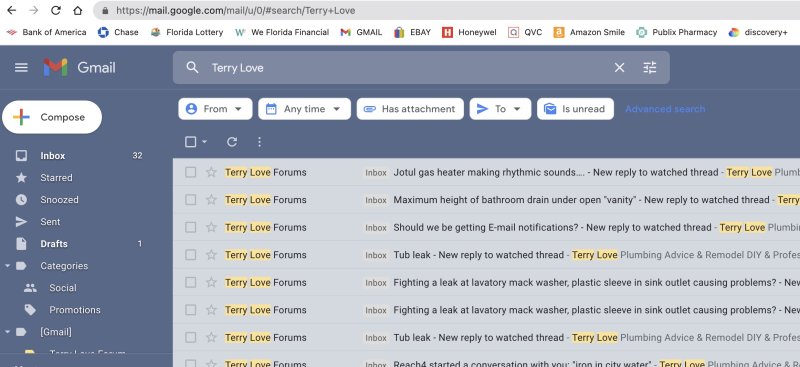Open the Should we be getting E-mail notifications email
Image resolution: width=800 pixels, height=367 pixels.
(486, 228)
